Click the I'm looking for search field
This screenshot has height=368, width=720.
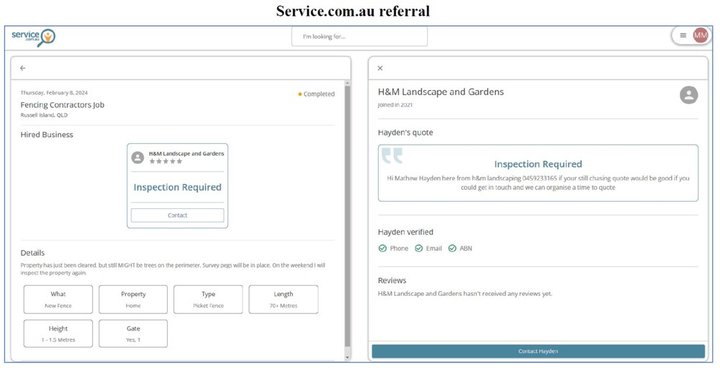359,37
